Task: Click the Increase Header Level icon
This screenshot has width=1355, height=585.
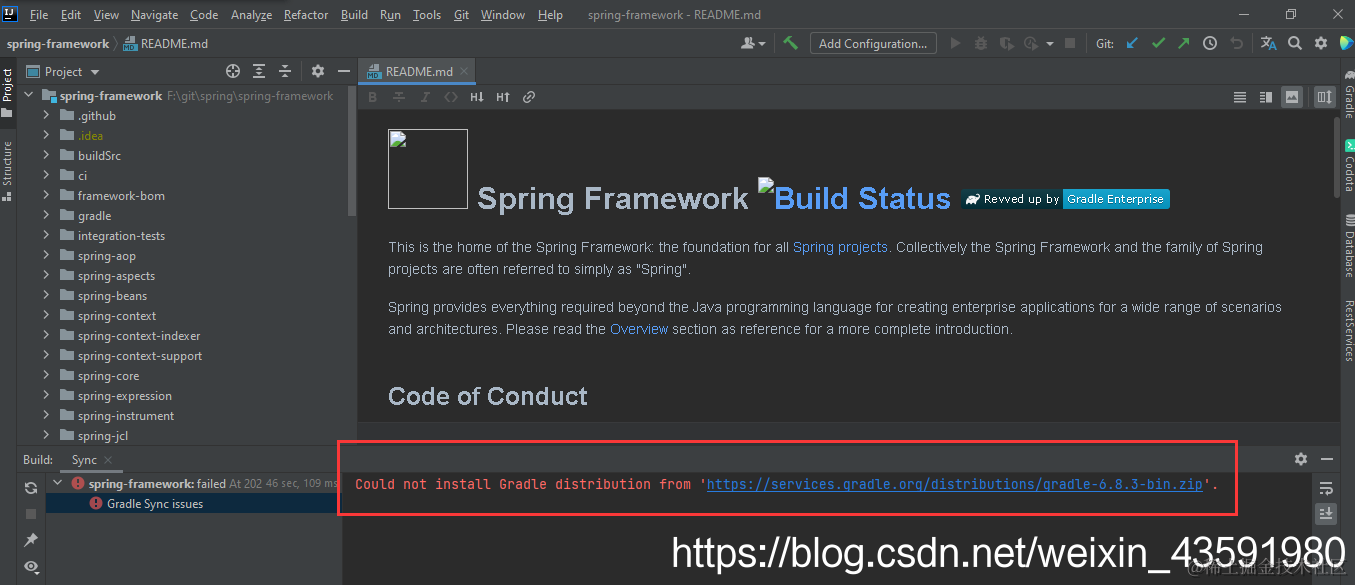Action: click(x=503, y=97)
